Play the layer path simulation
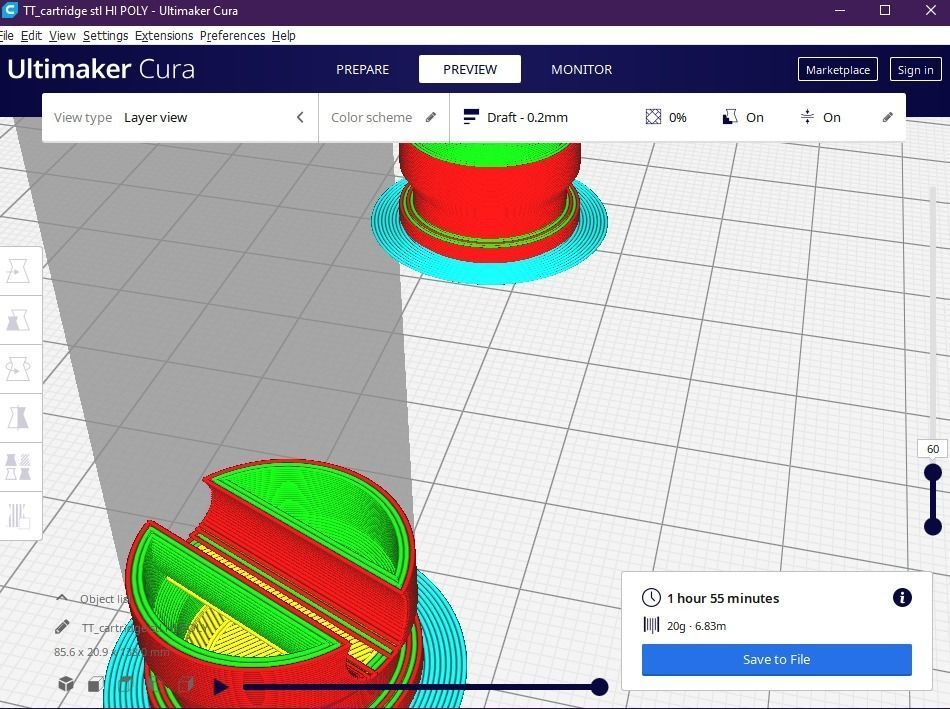 point(221,687)
